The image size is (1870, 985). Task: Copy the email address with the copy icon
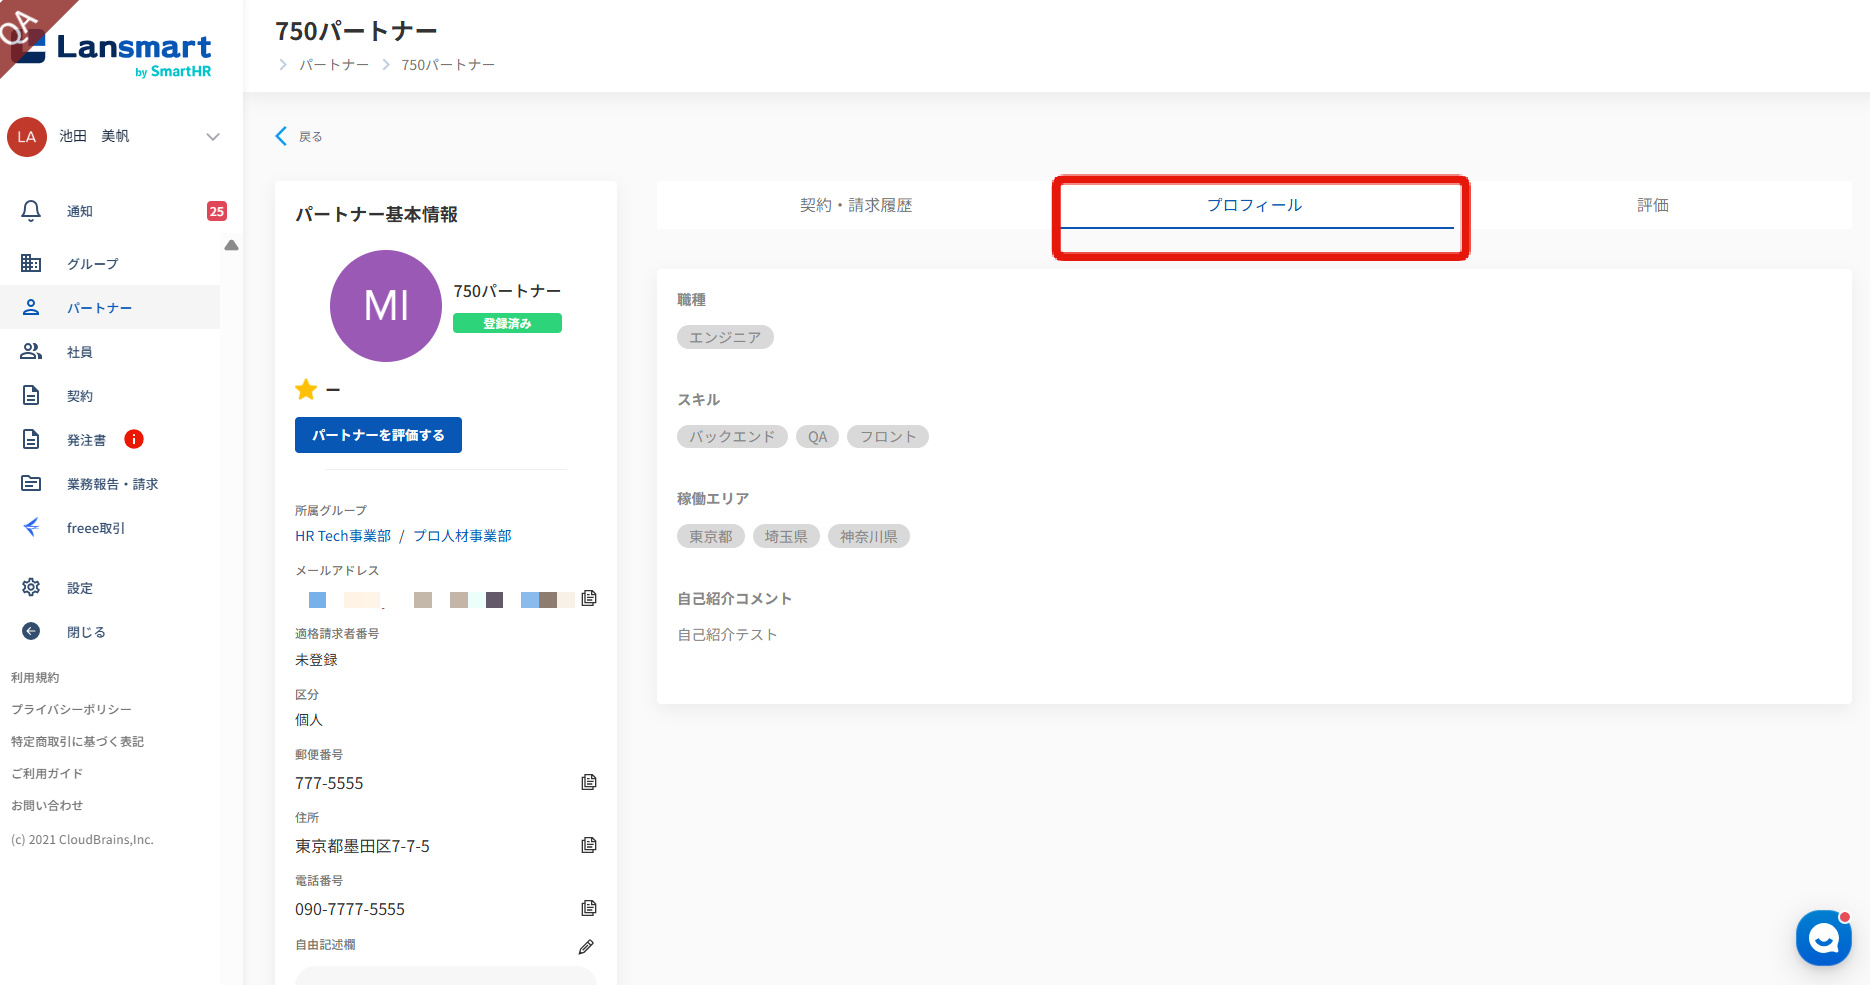pyautogui.click(x=589, y=598)
